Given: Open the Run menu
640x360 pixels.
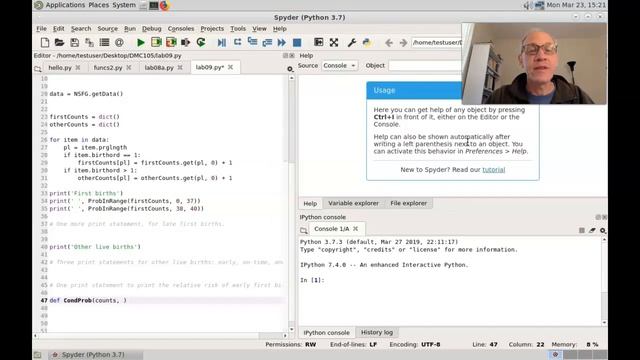Looking at the screenshot, I should (130, 29).
